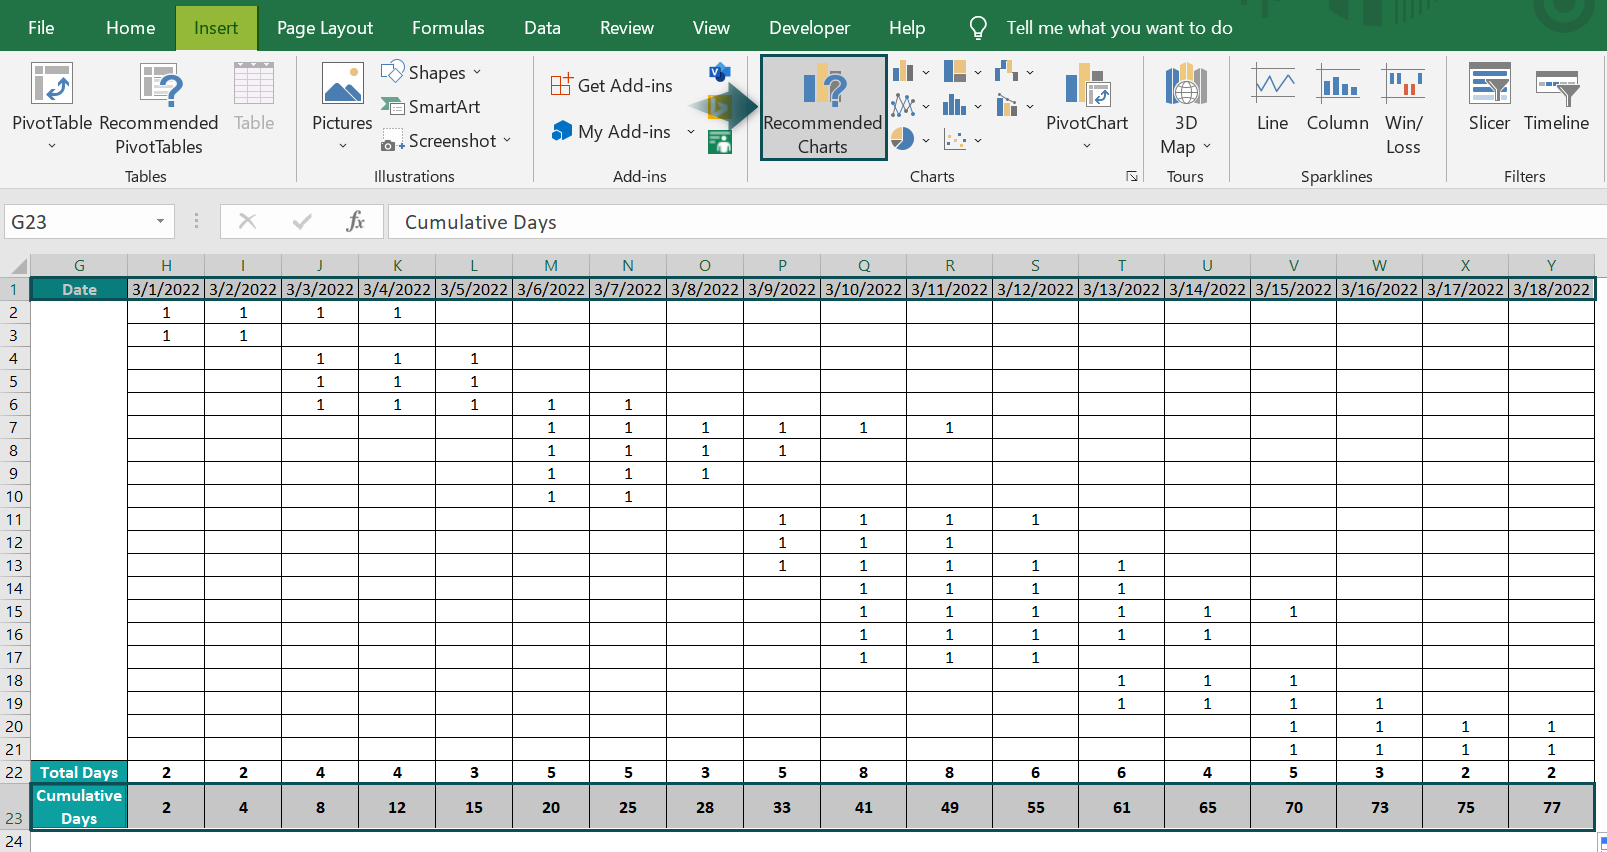Screen dimensions: 1607x852
Task: Open the Screenshot dropdown menu
Action: (446, 141)
